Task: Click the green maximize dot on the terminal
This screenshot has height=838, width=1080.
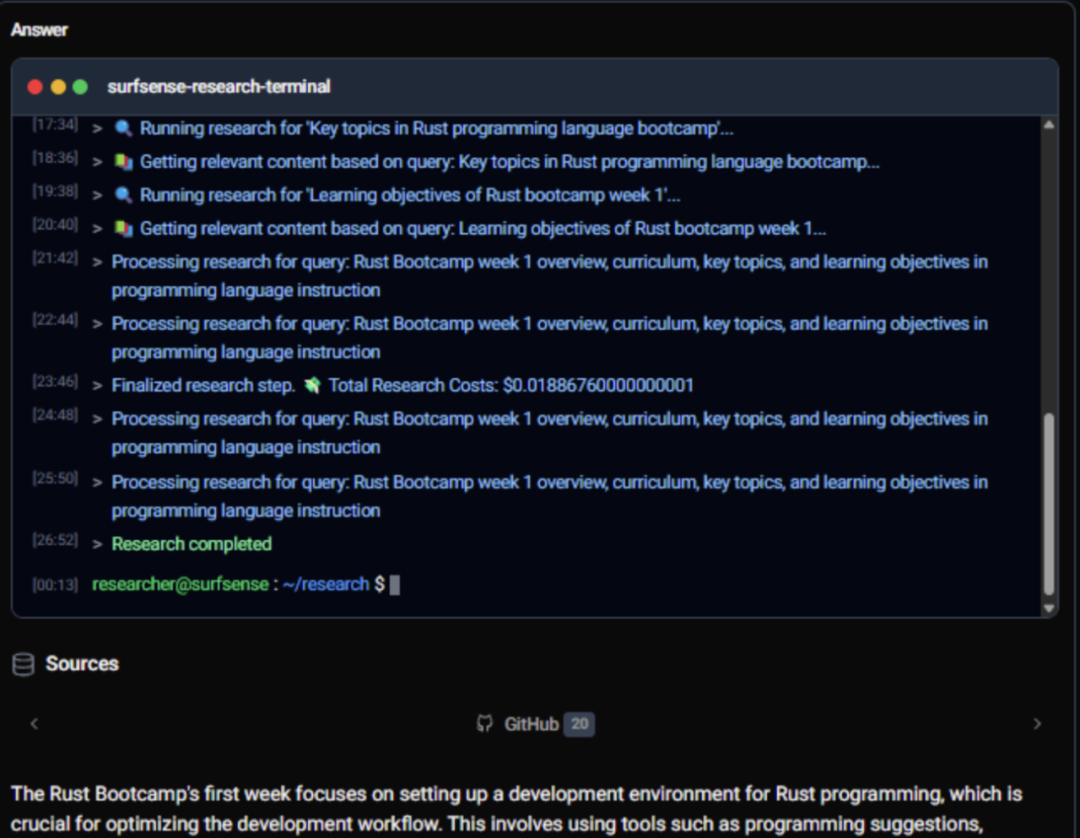Action: (x=80, y=87)
